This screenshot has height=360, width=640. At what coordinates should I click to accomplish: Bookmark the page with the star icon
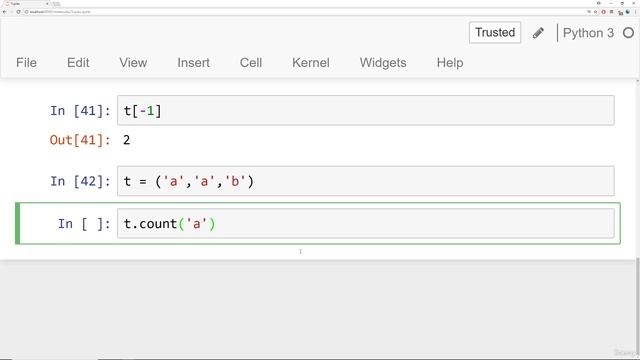pos(596,12)
